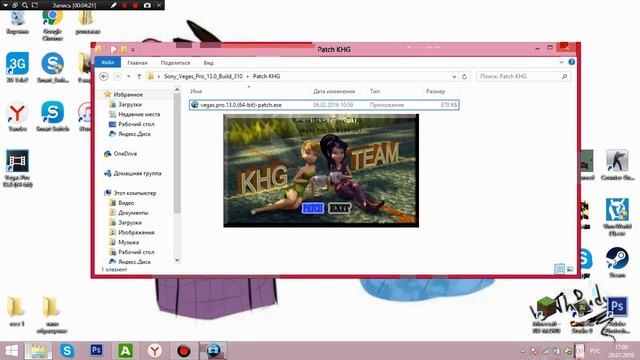Click the PATCH button in the KHG patcher
Viewport: 640px width, 360px height.
313,208
